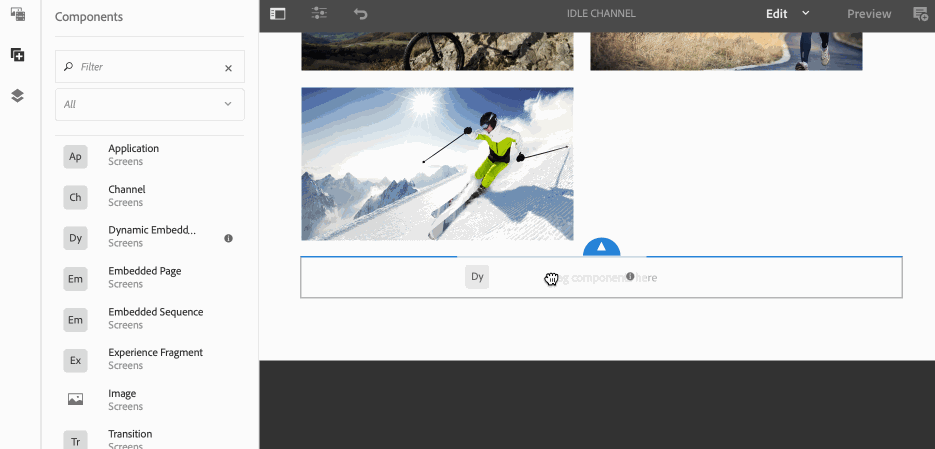Click the undo arrow icon

coord(360,13)
